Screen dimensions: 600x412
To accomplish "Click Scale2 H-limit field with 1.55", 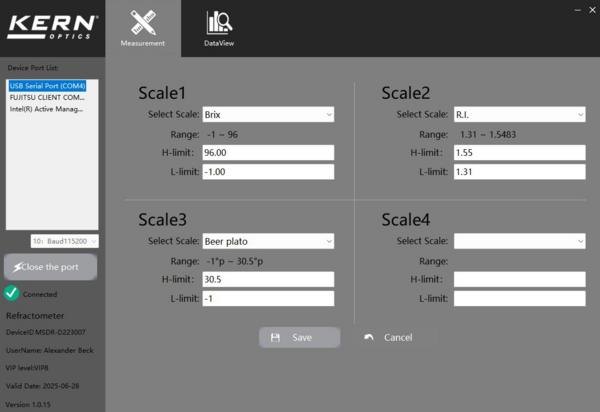I will click(520, 153).
